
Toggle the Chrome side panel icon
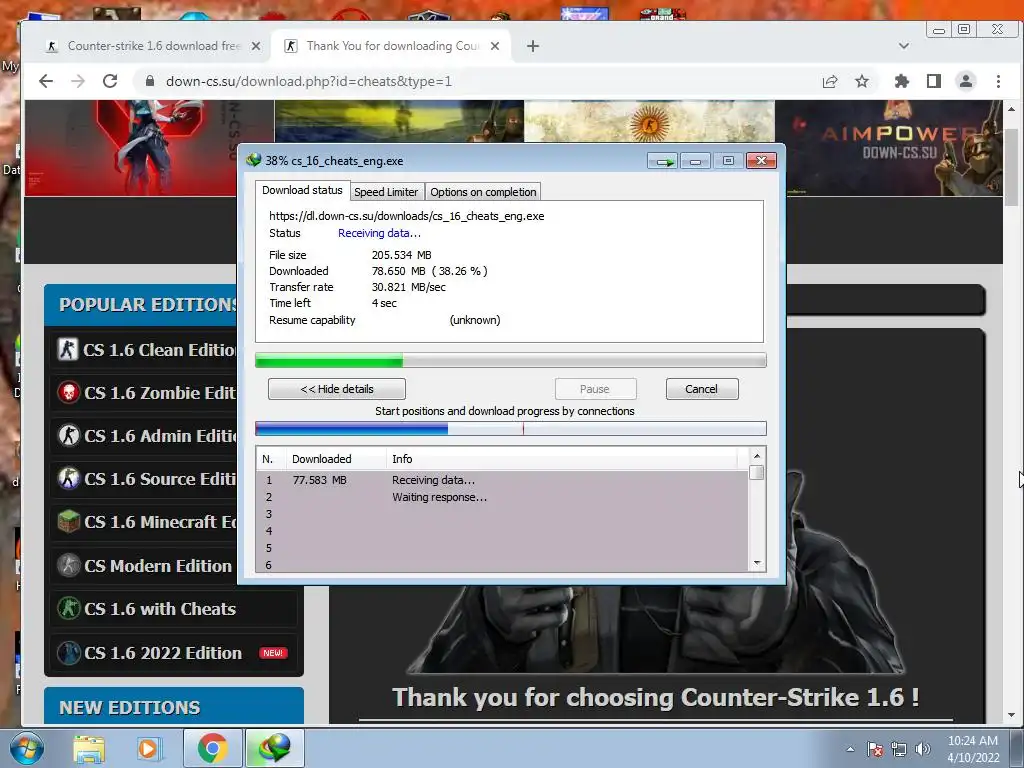pyautogui.click(x=934, y=81)
